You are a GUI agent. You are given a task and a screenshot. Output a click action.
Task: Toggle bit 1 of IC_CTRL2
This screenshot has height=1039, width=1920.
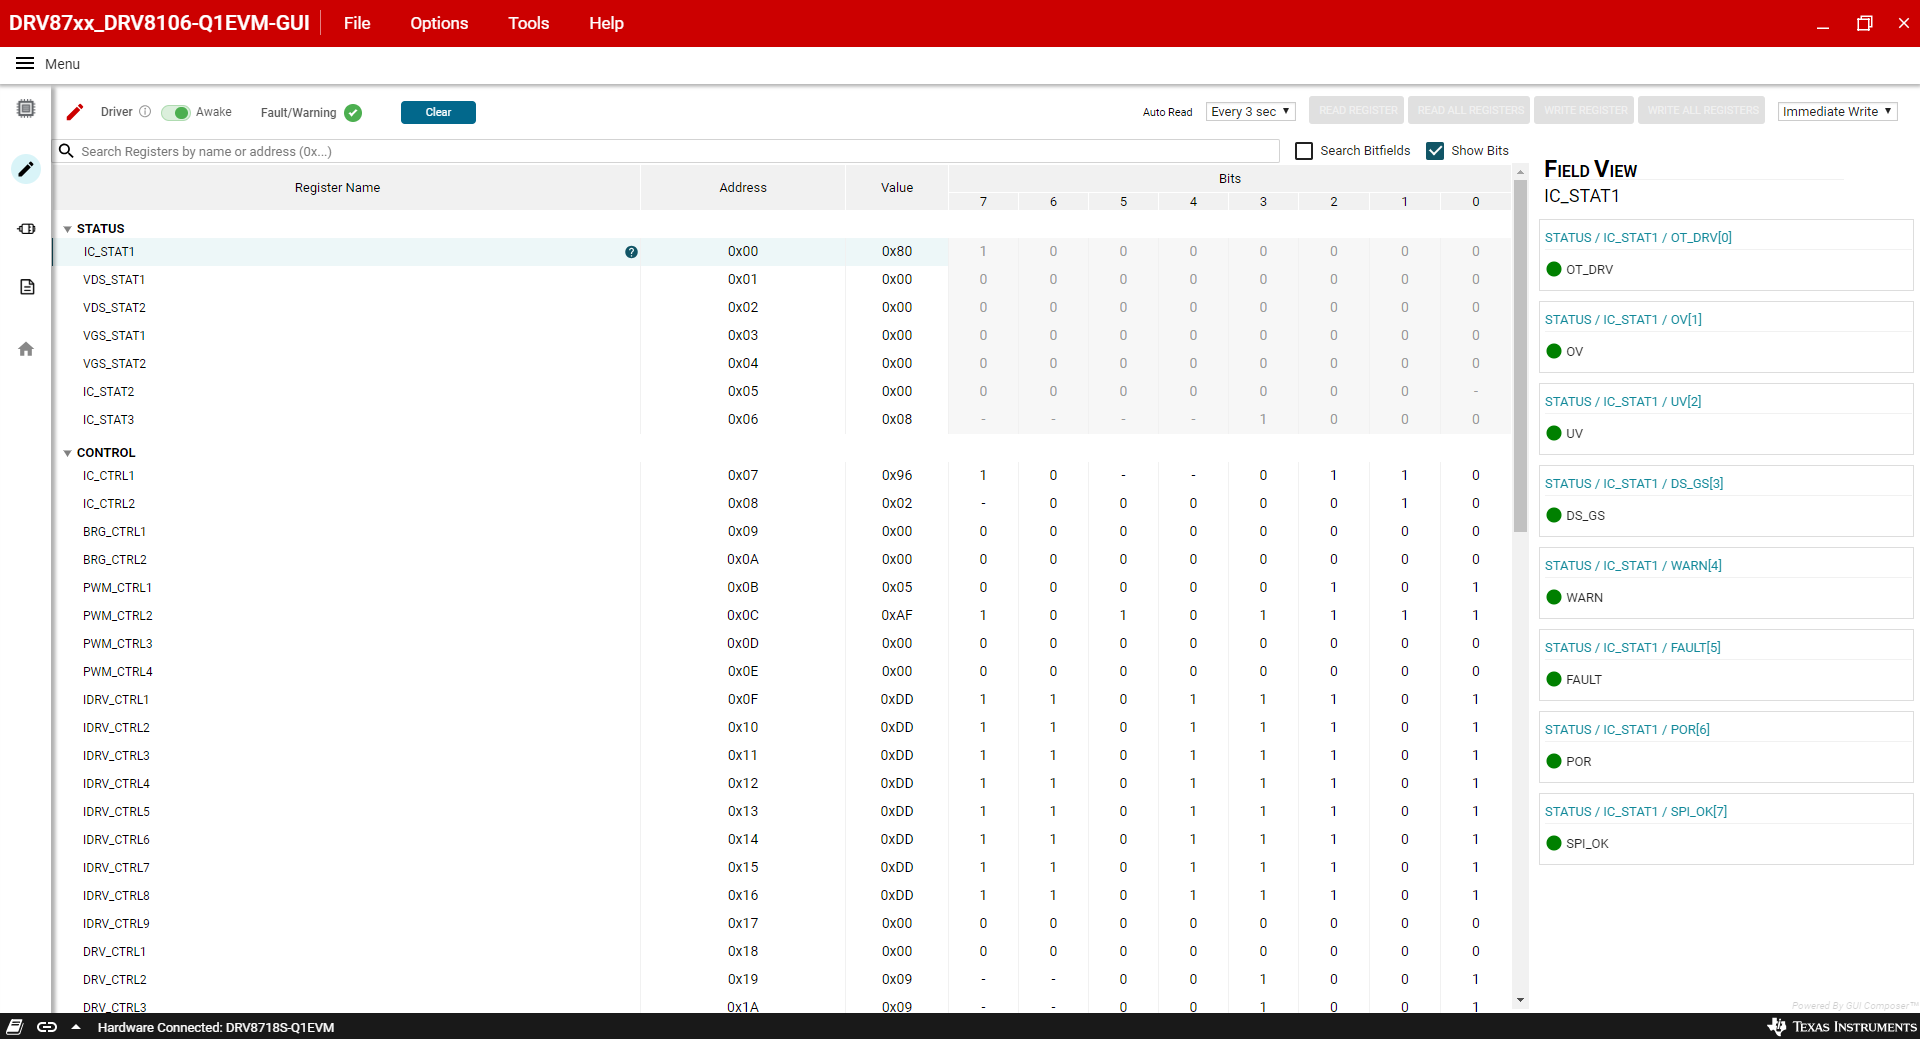(x=1405, y=504)
